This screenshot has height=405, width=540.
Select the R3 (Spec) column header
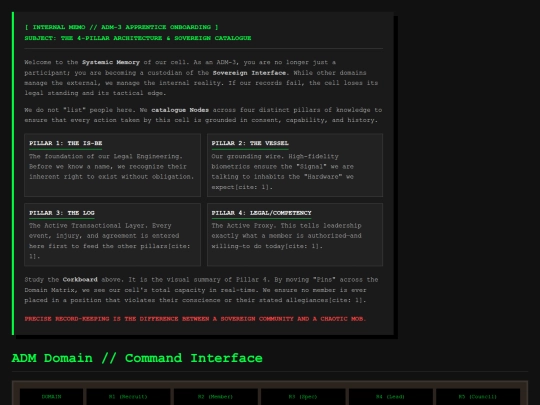click(303, 397)
